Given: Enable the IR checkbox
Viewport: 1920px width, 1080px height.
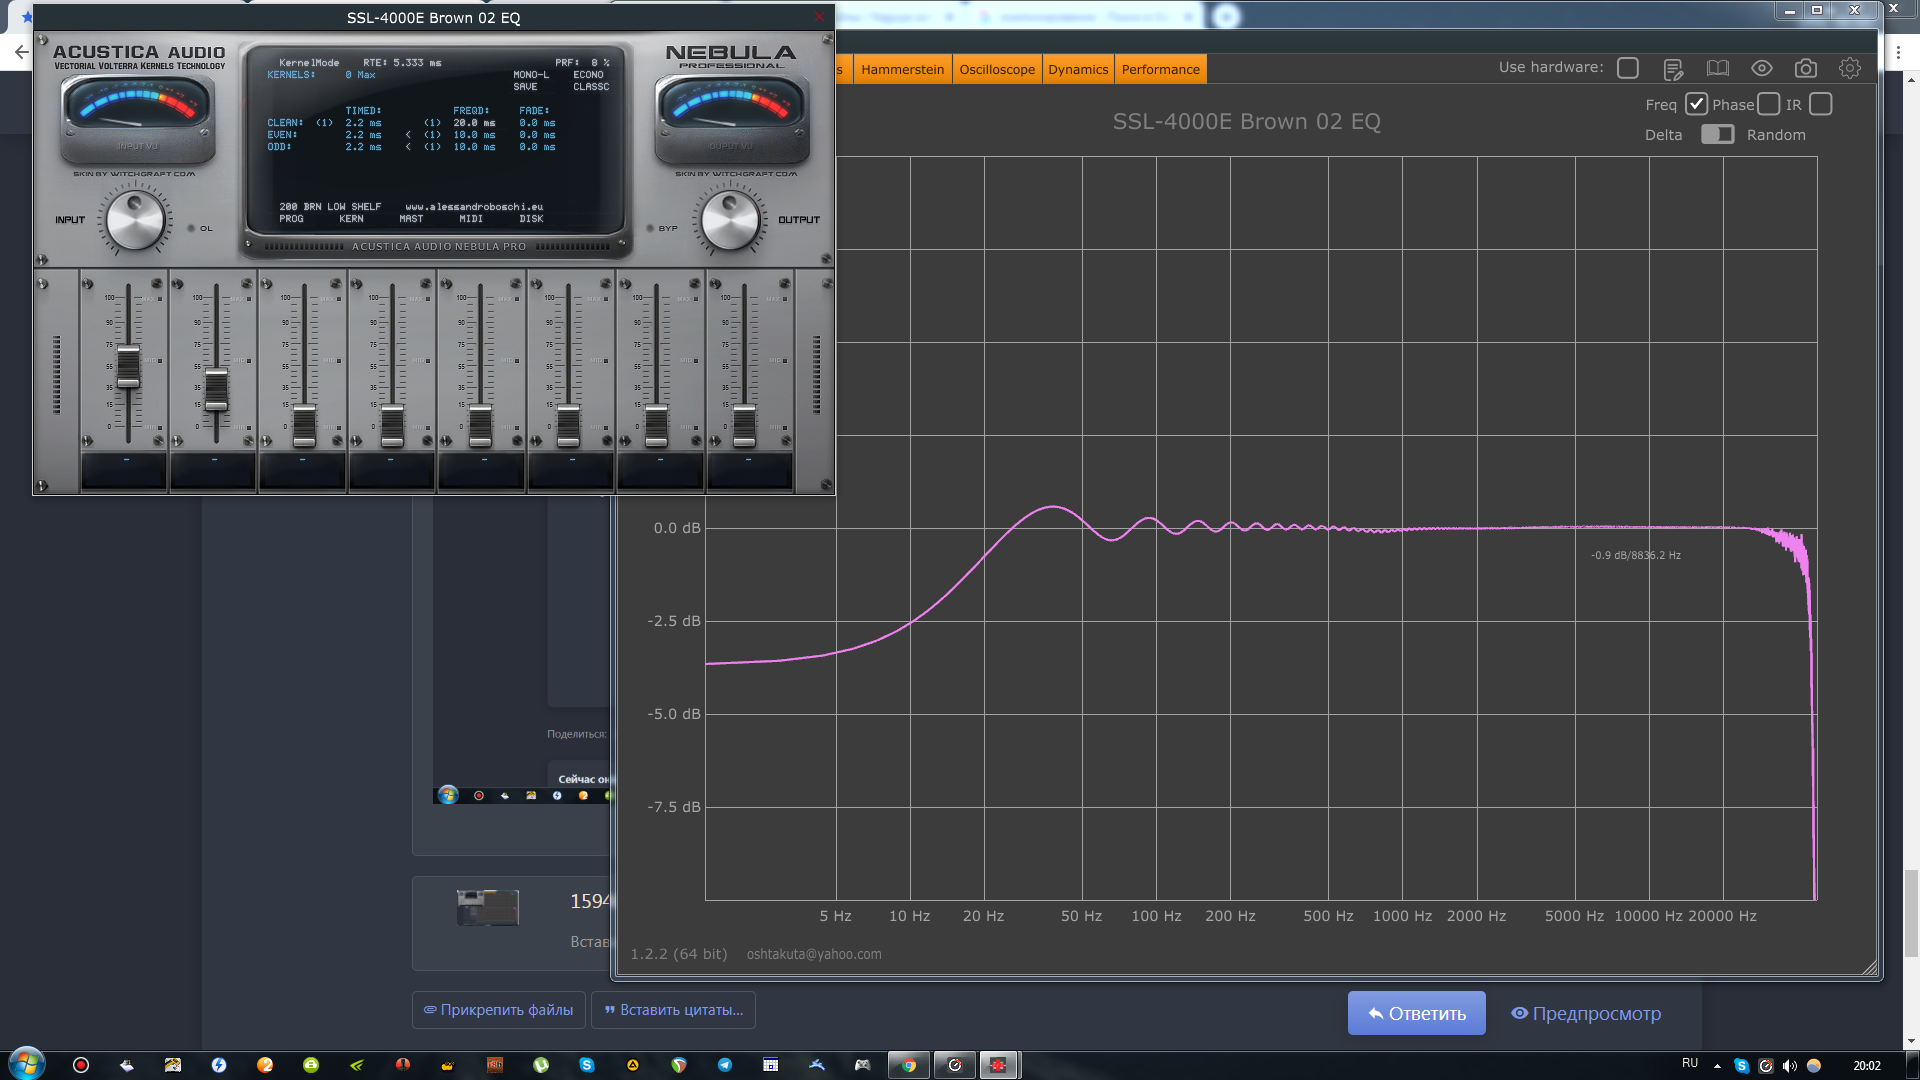Looking at the screenshot, I should (x=1821, y=104).
